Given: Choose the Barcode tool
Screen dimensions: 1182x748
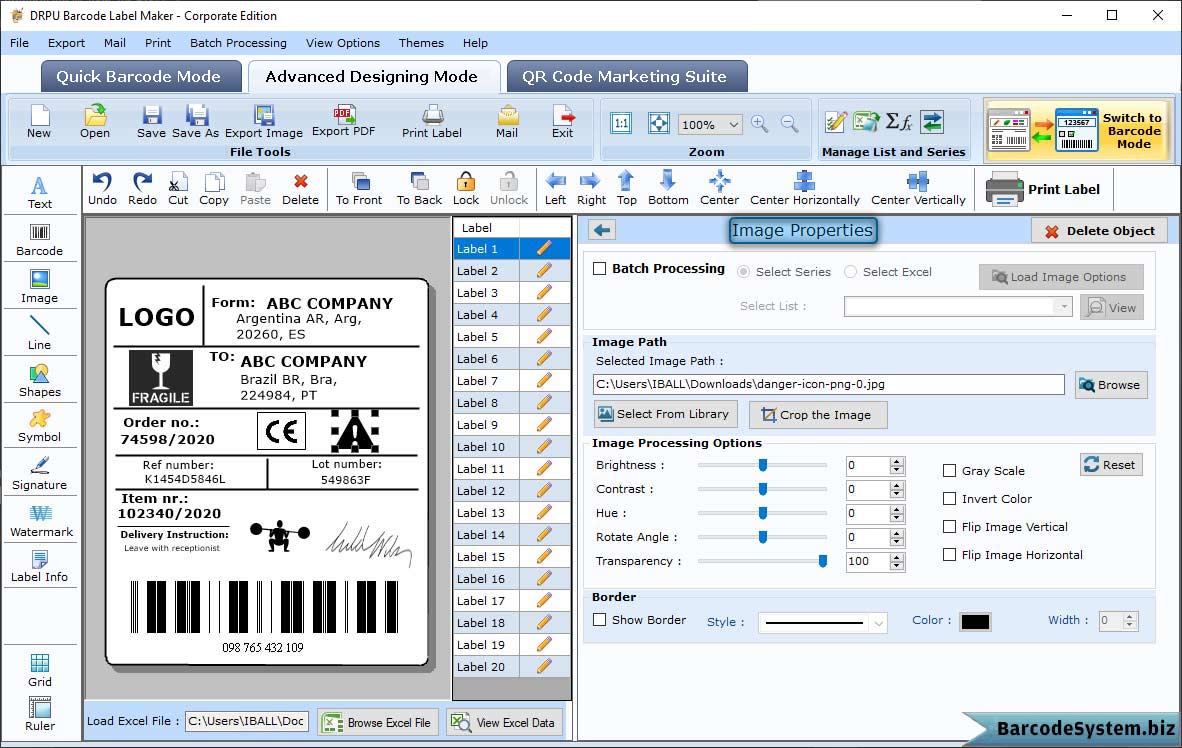Looking at the screenshot, I should pos(39,239).
